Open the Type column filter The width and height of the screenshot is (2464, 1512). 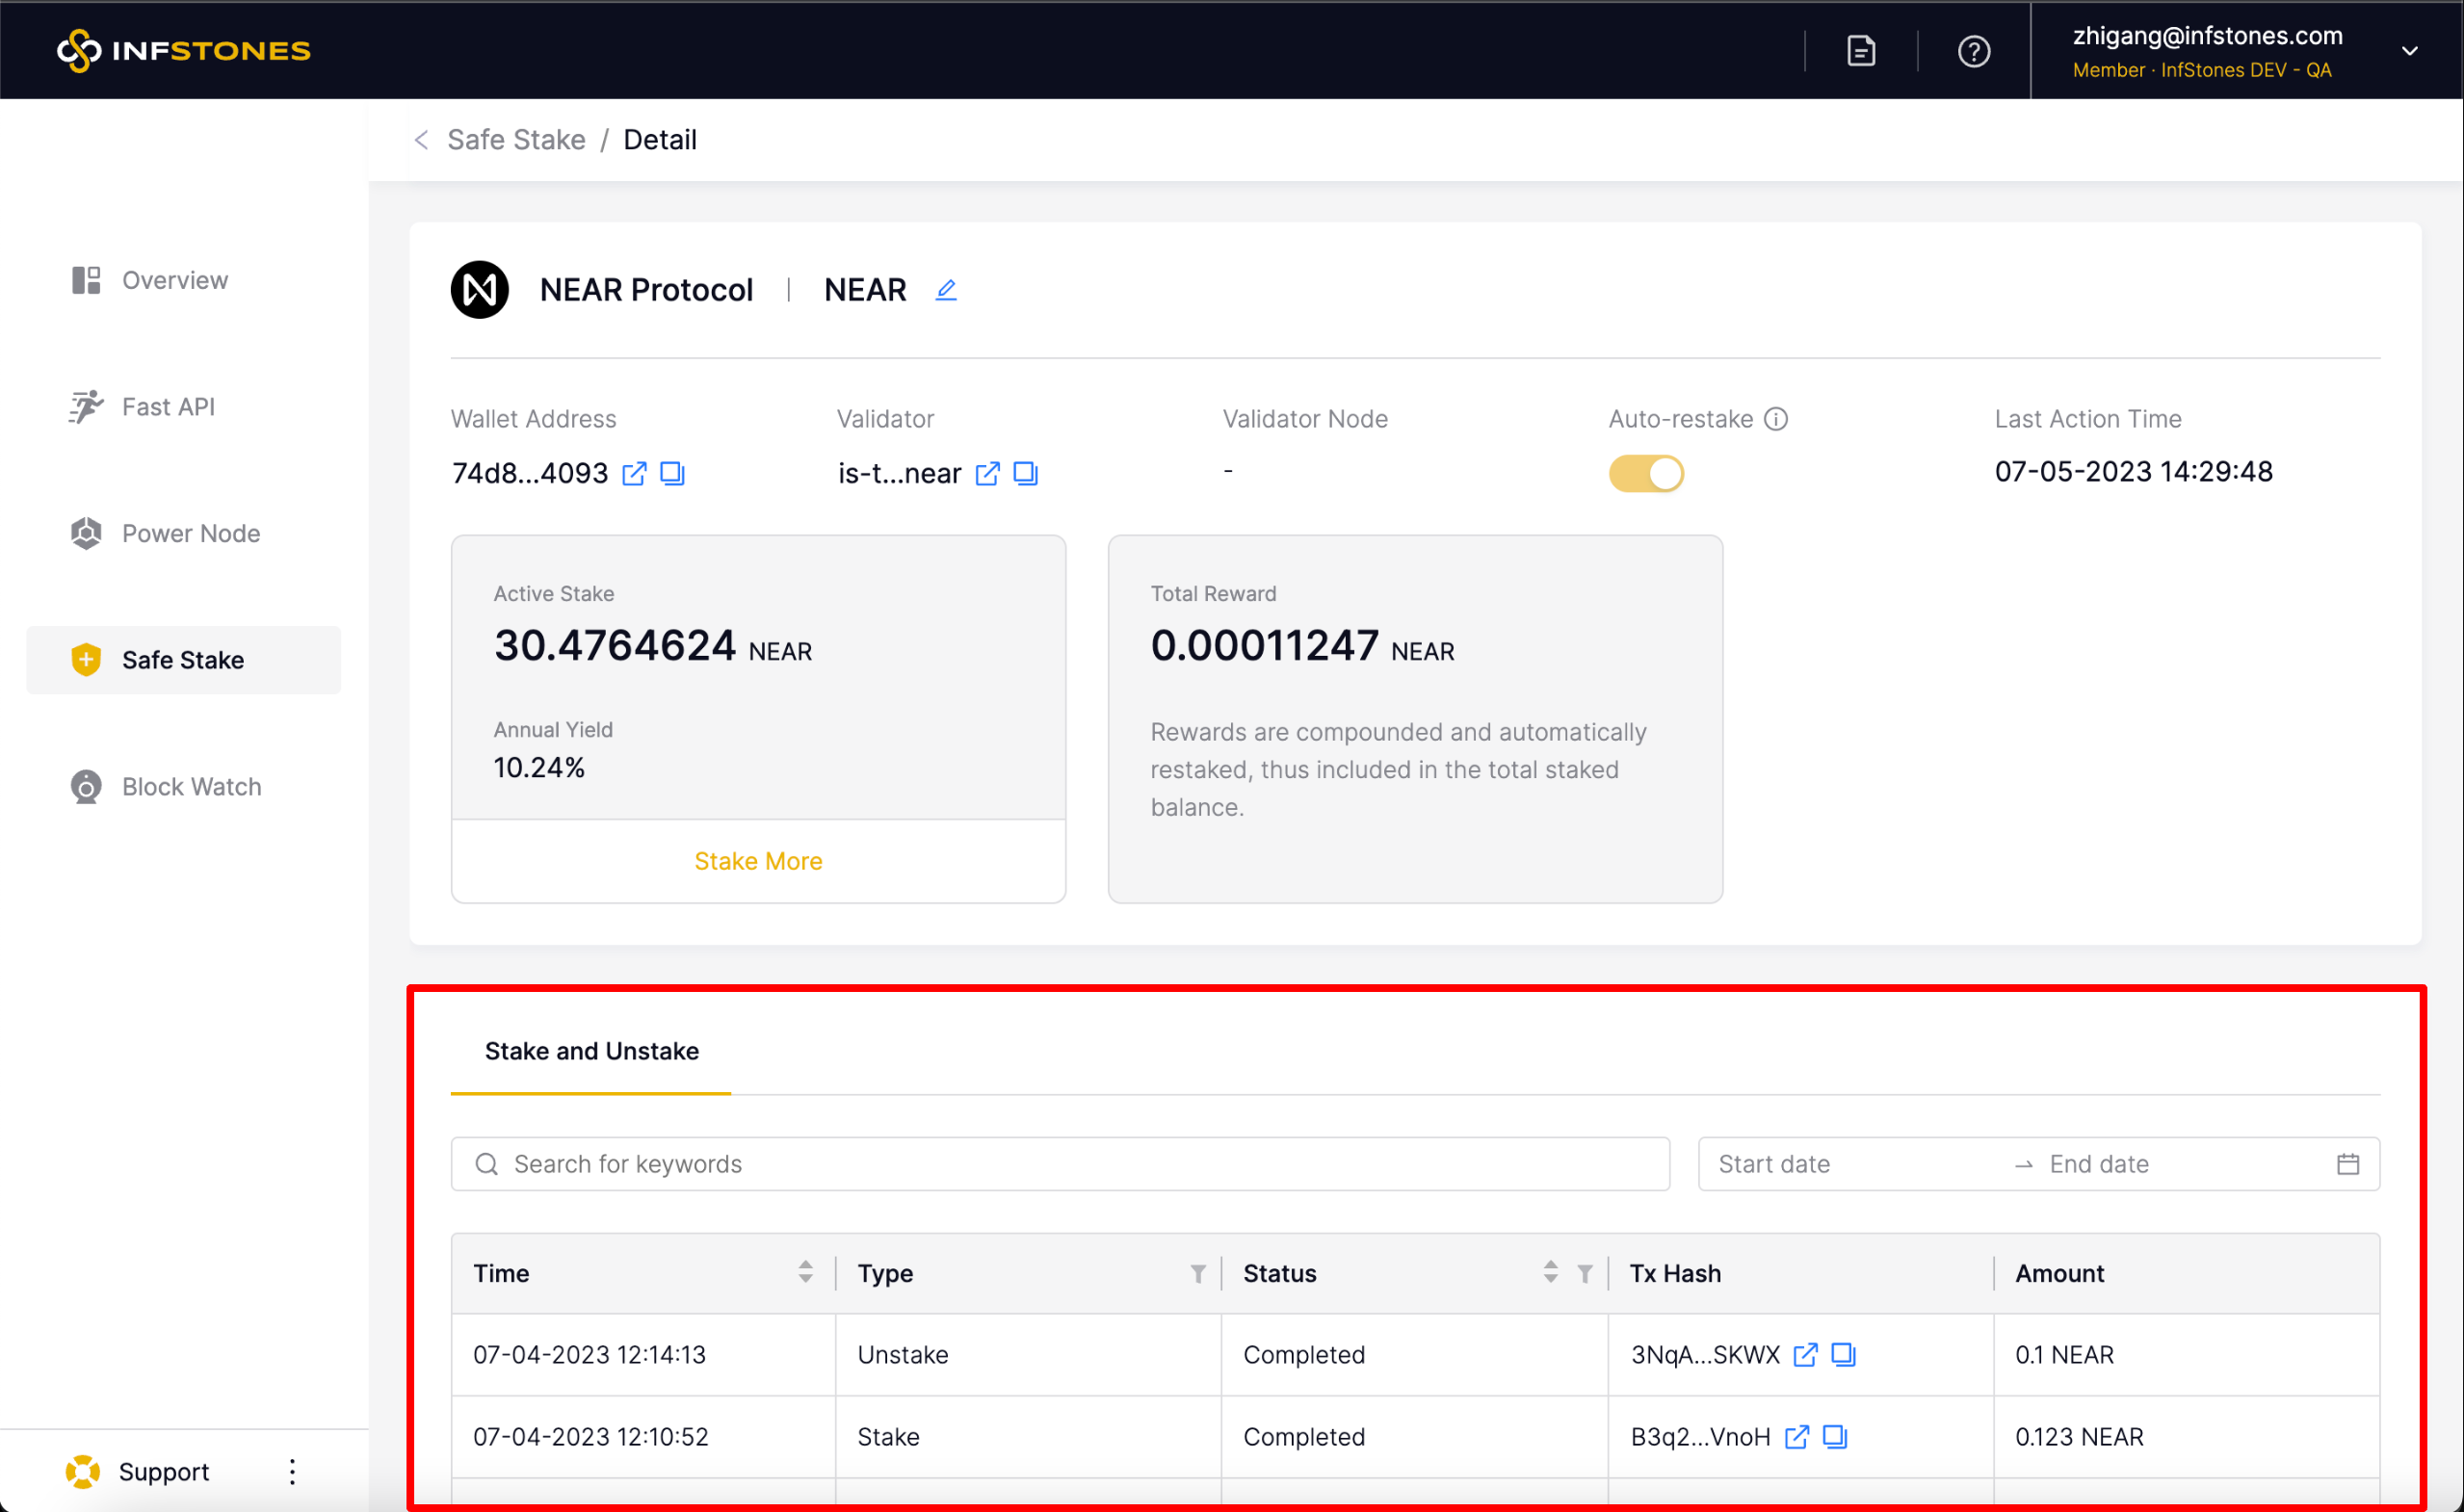1197,1273
